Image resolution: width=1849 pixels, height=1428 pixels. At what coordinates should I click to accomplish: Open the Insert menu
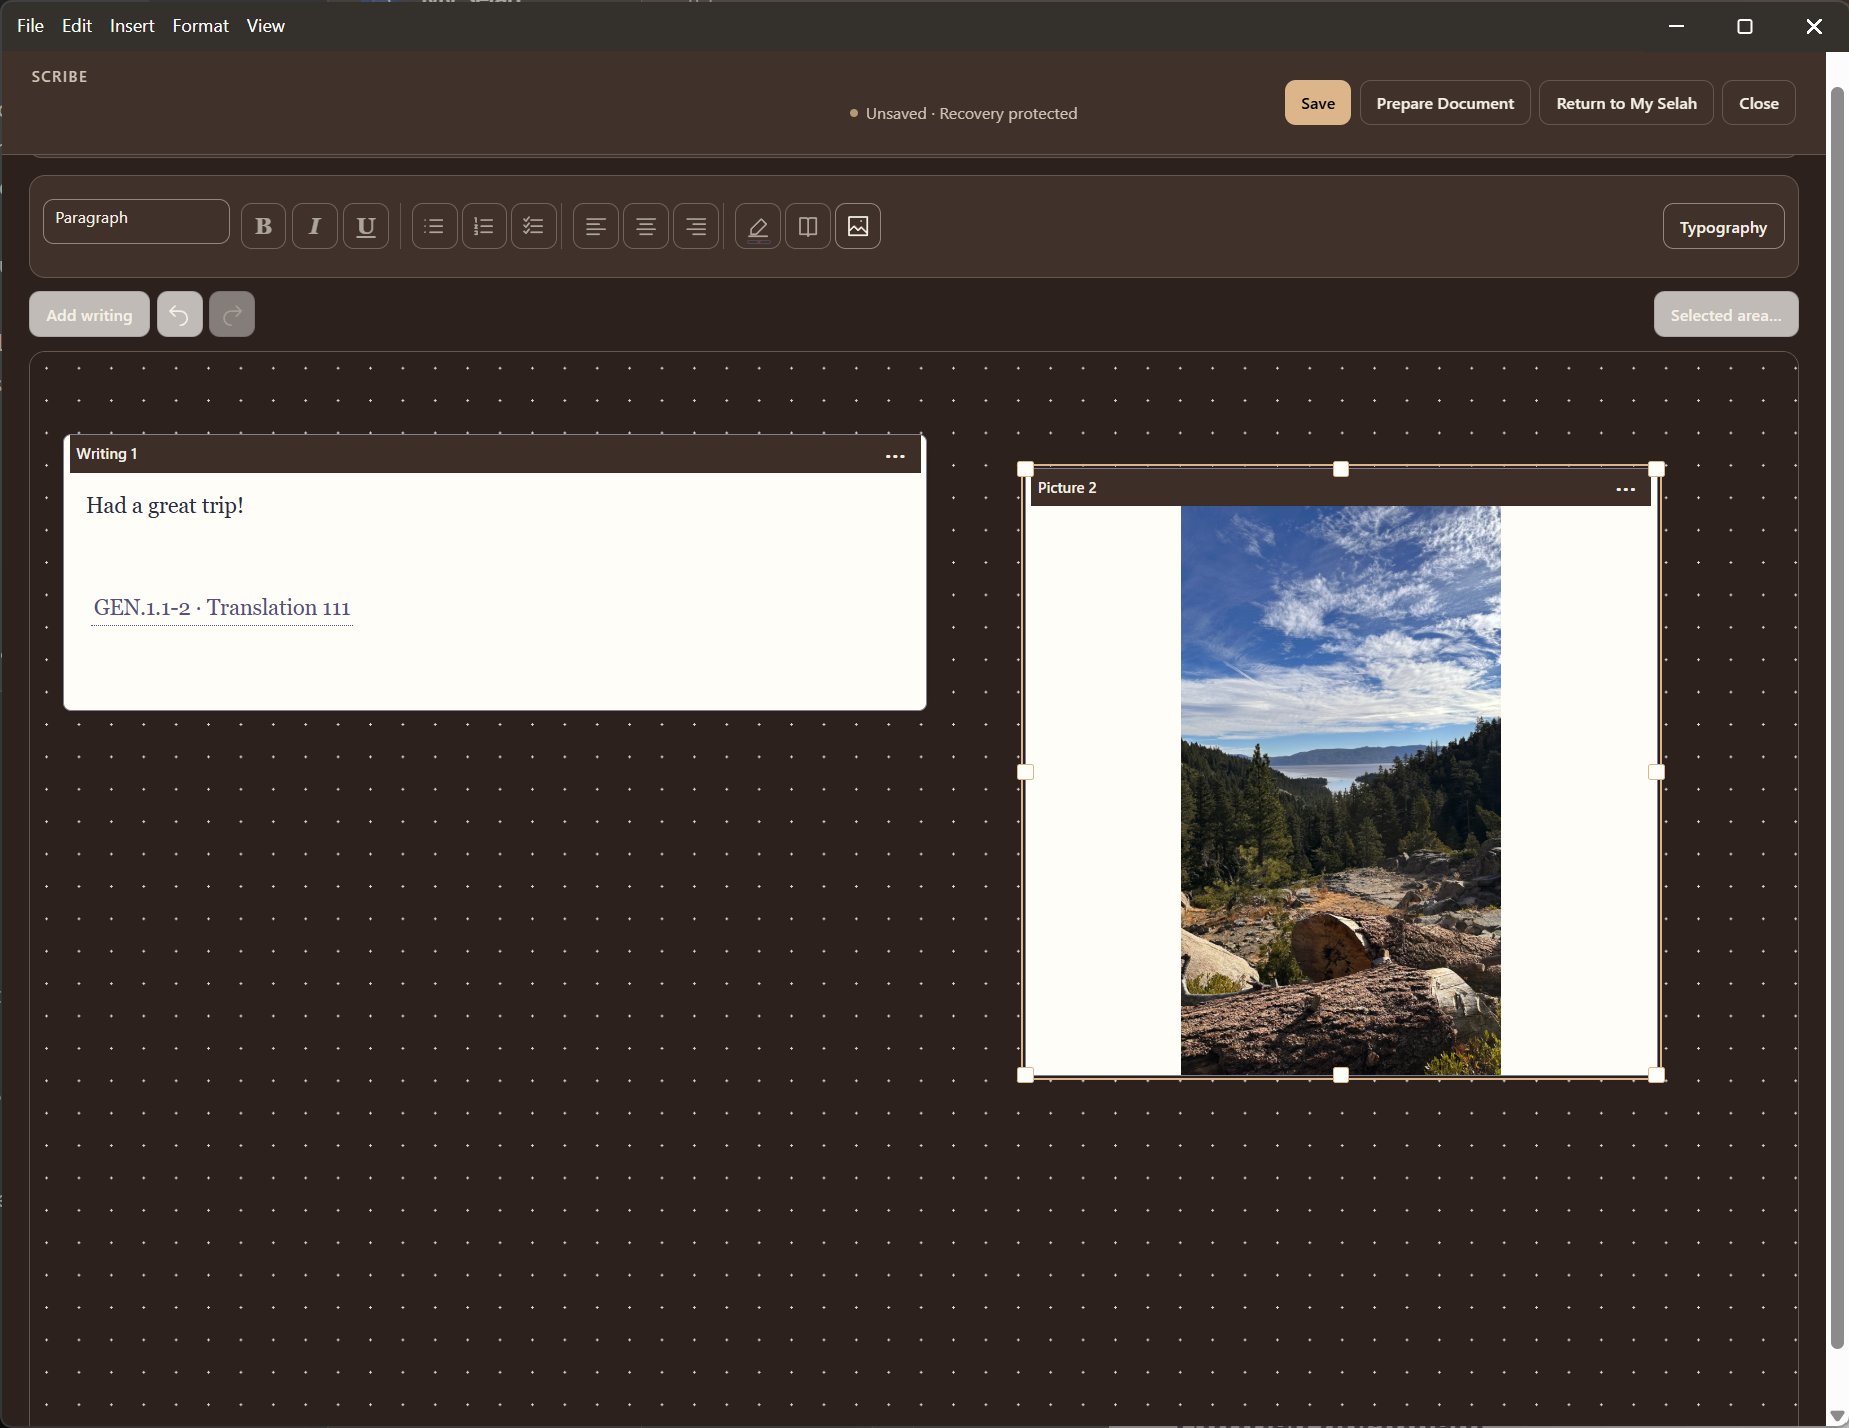[132, 26]
